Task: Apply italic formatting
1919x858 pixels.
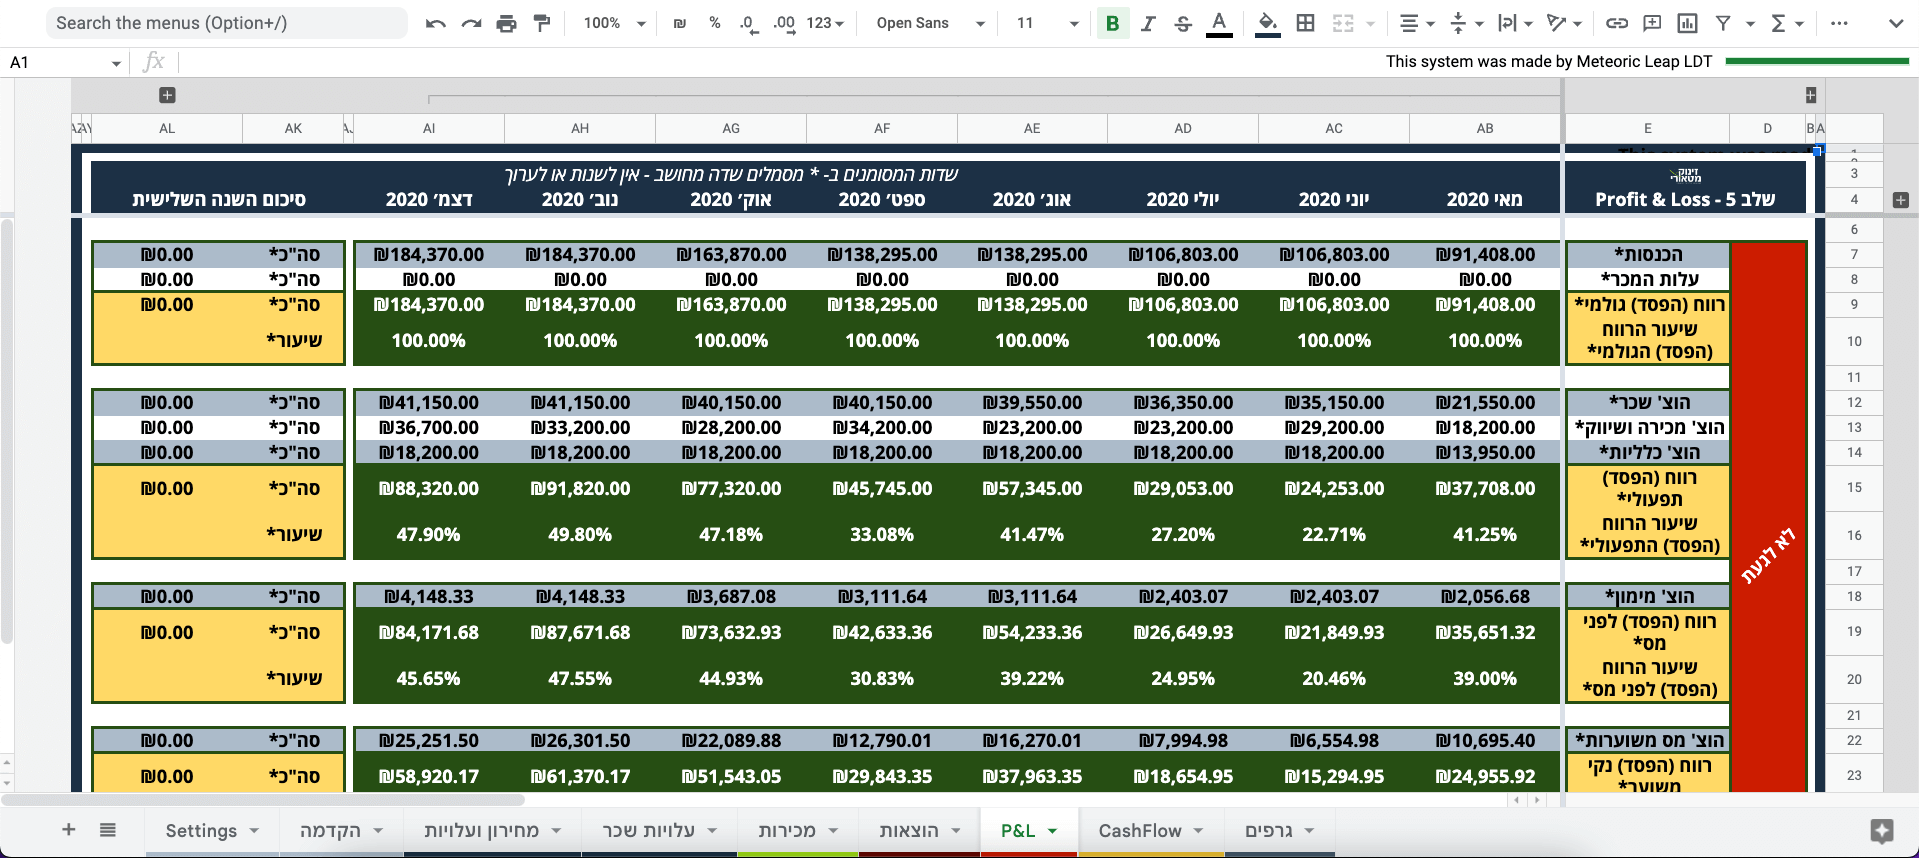Action: pos(1148,23)
